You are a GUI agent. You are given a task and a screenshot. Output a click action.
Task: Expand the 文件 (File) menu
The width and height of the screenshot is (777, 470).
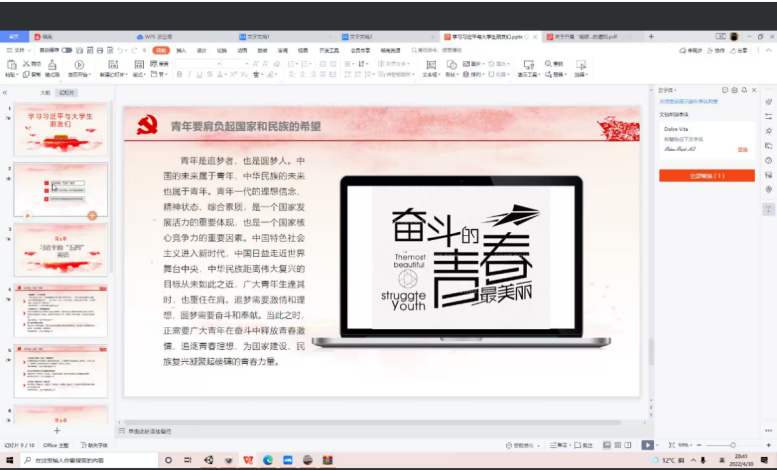17,49
